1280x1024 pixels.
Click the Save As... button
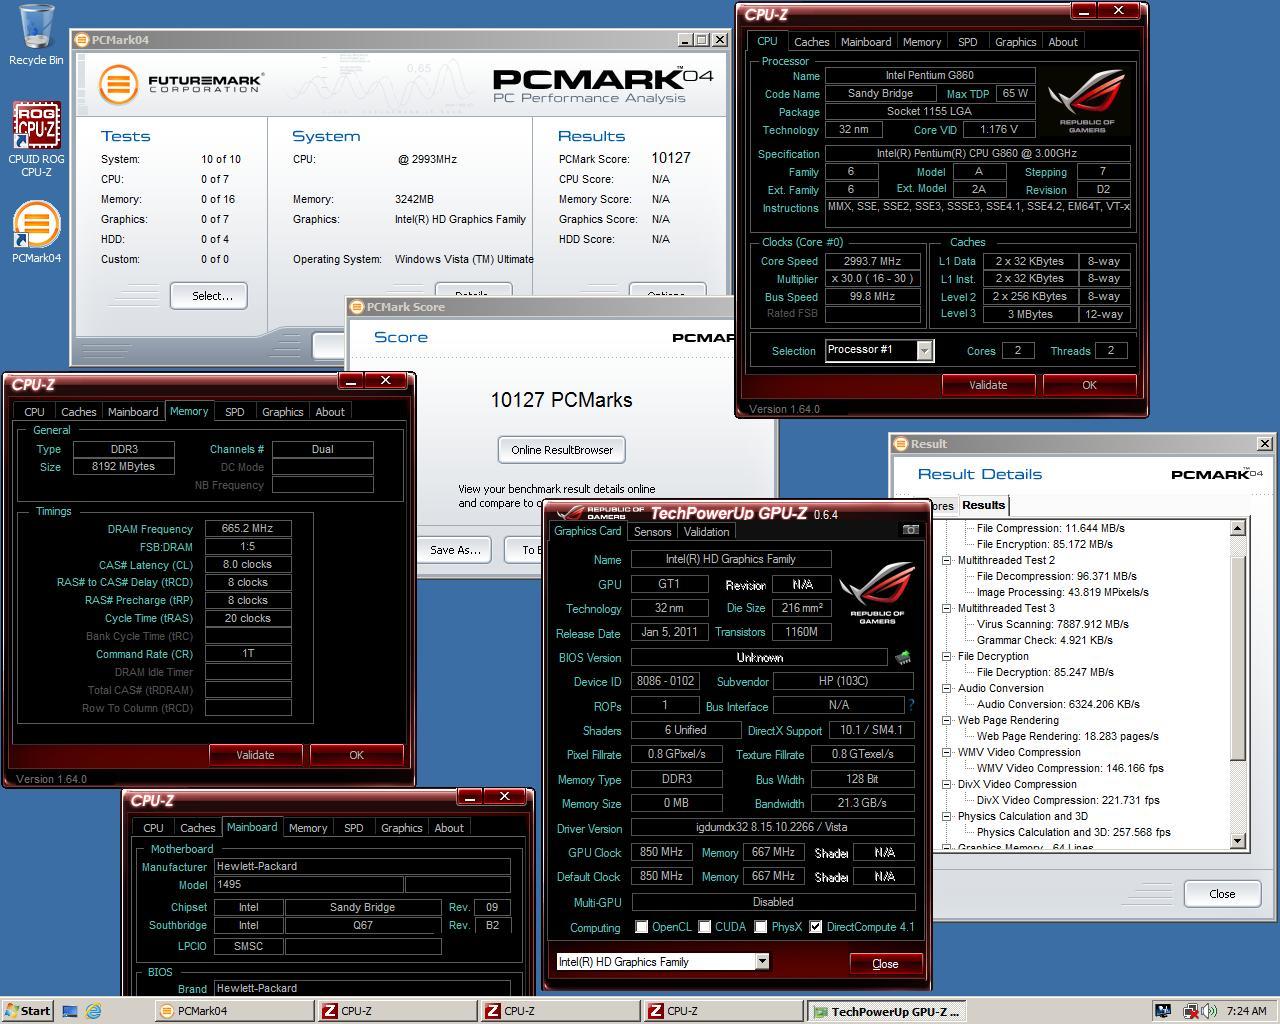[x=455, y=550]
